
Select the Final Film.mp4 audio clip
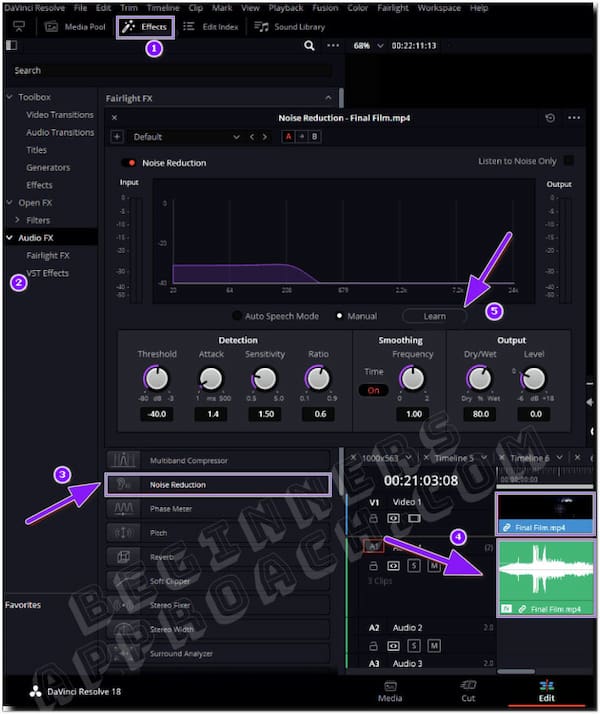[x=546, y=578]
